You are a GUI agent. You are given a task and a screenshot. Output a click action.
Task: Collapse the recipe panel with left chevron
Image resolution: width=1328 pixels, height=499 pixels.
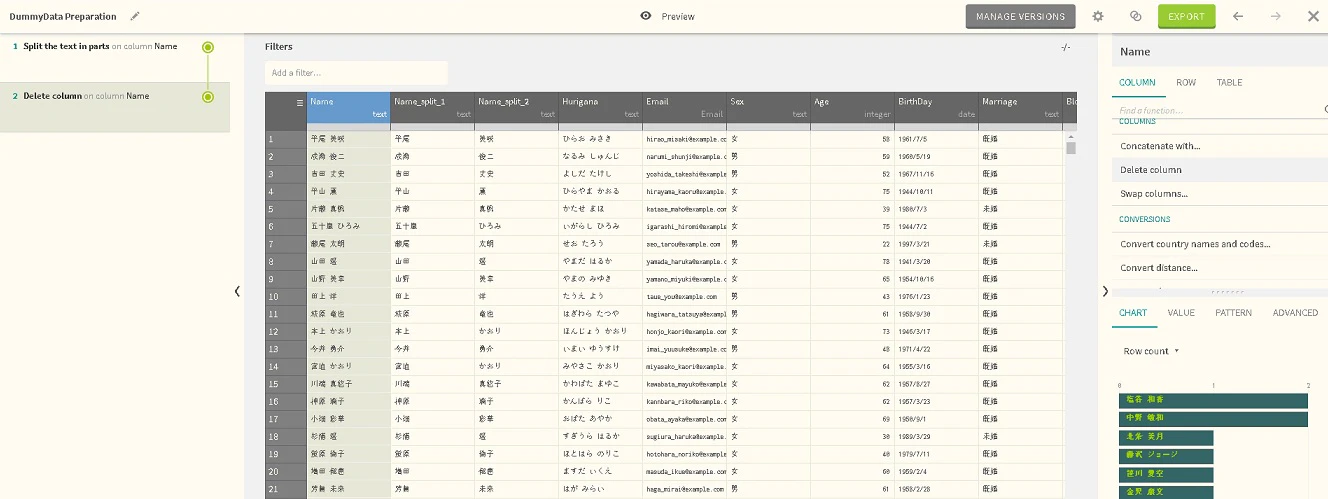click(x=237, y=291)
